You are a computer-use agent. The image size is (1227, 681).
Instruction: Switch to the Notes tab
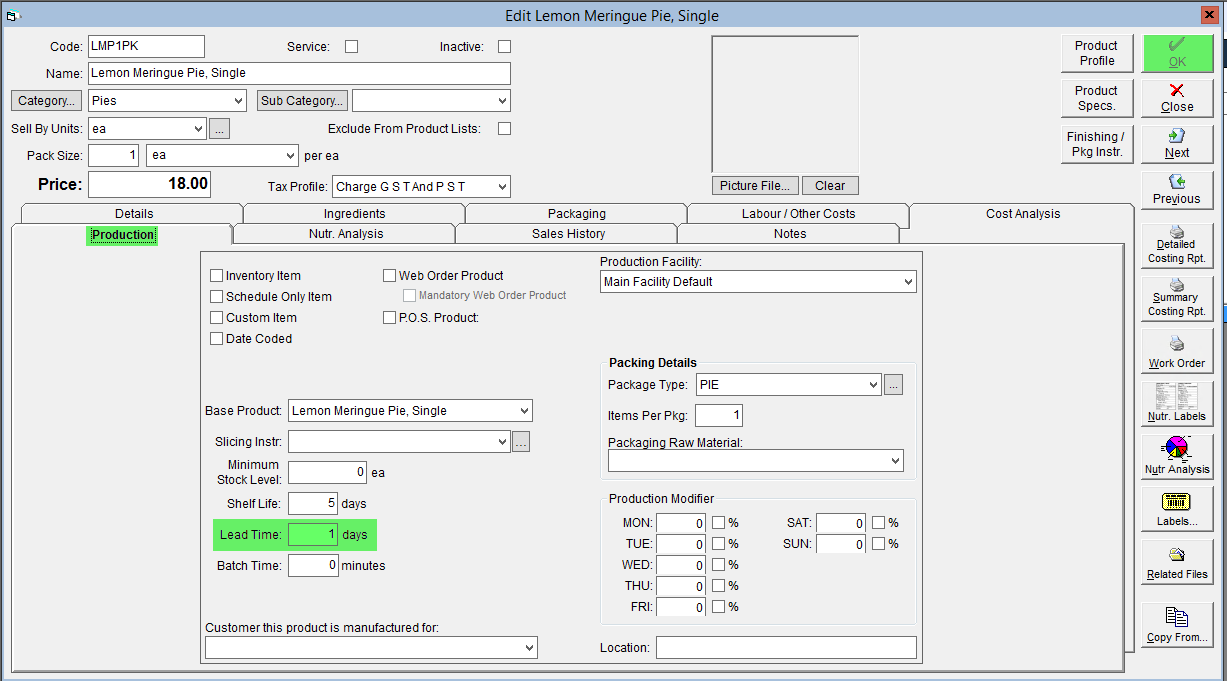point(789,234)
